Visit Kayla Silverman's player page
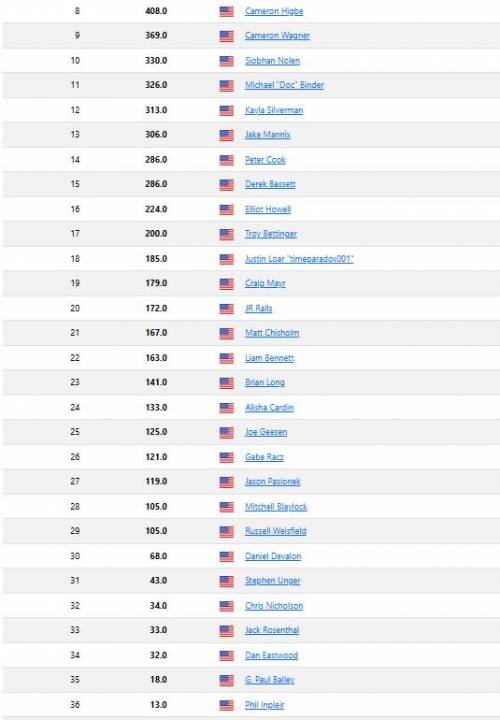Image resolution: width=500 pixels, height=720 pixels. click(x=274, y=110)
